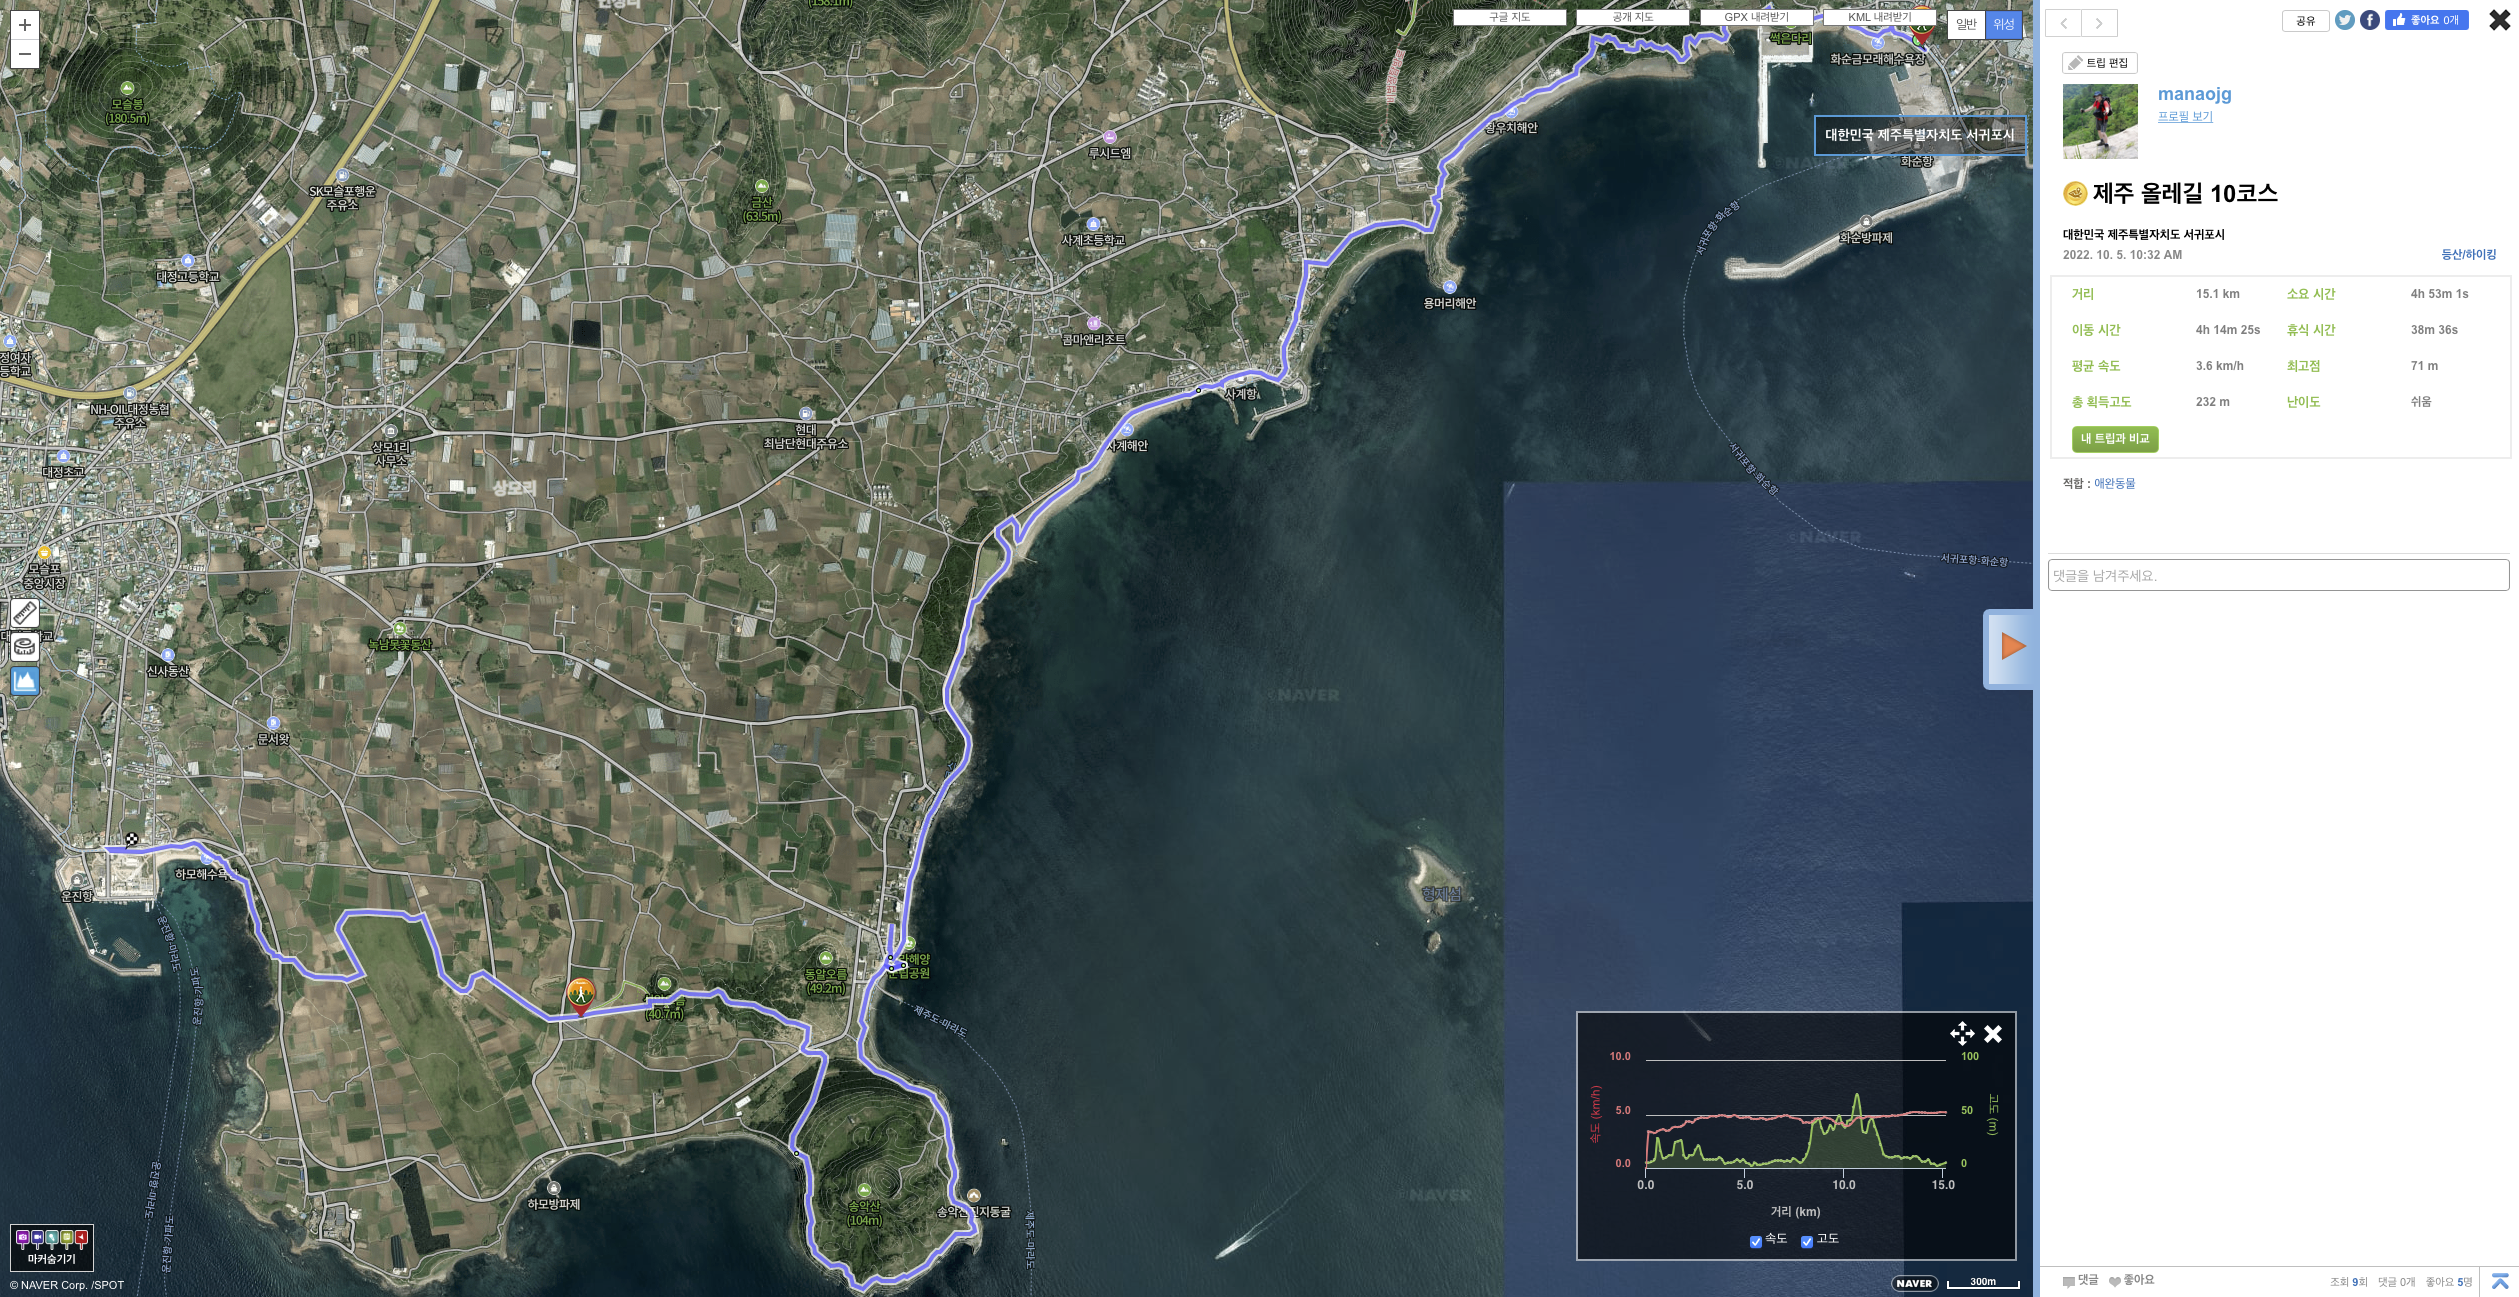The width and height of the screenshot is (2519, 1297).
Task: Click the map zoom out minus button
Action: click(x=25, y=54)
